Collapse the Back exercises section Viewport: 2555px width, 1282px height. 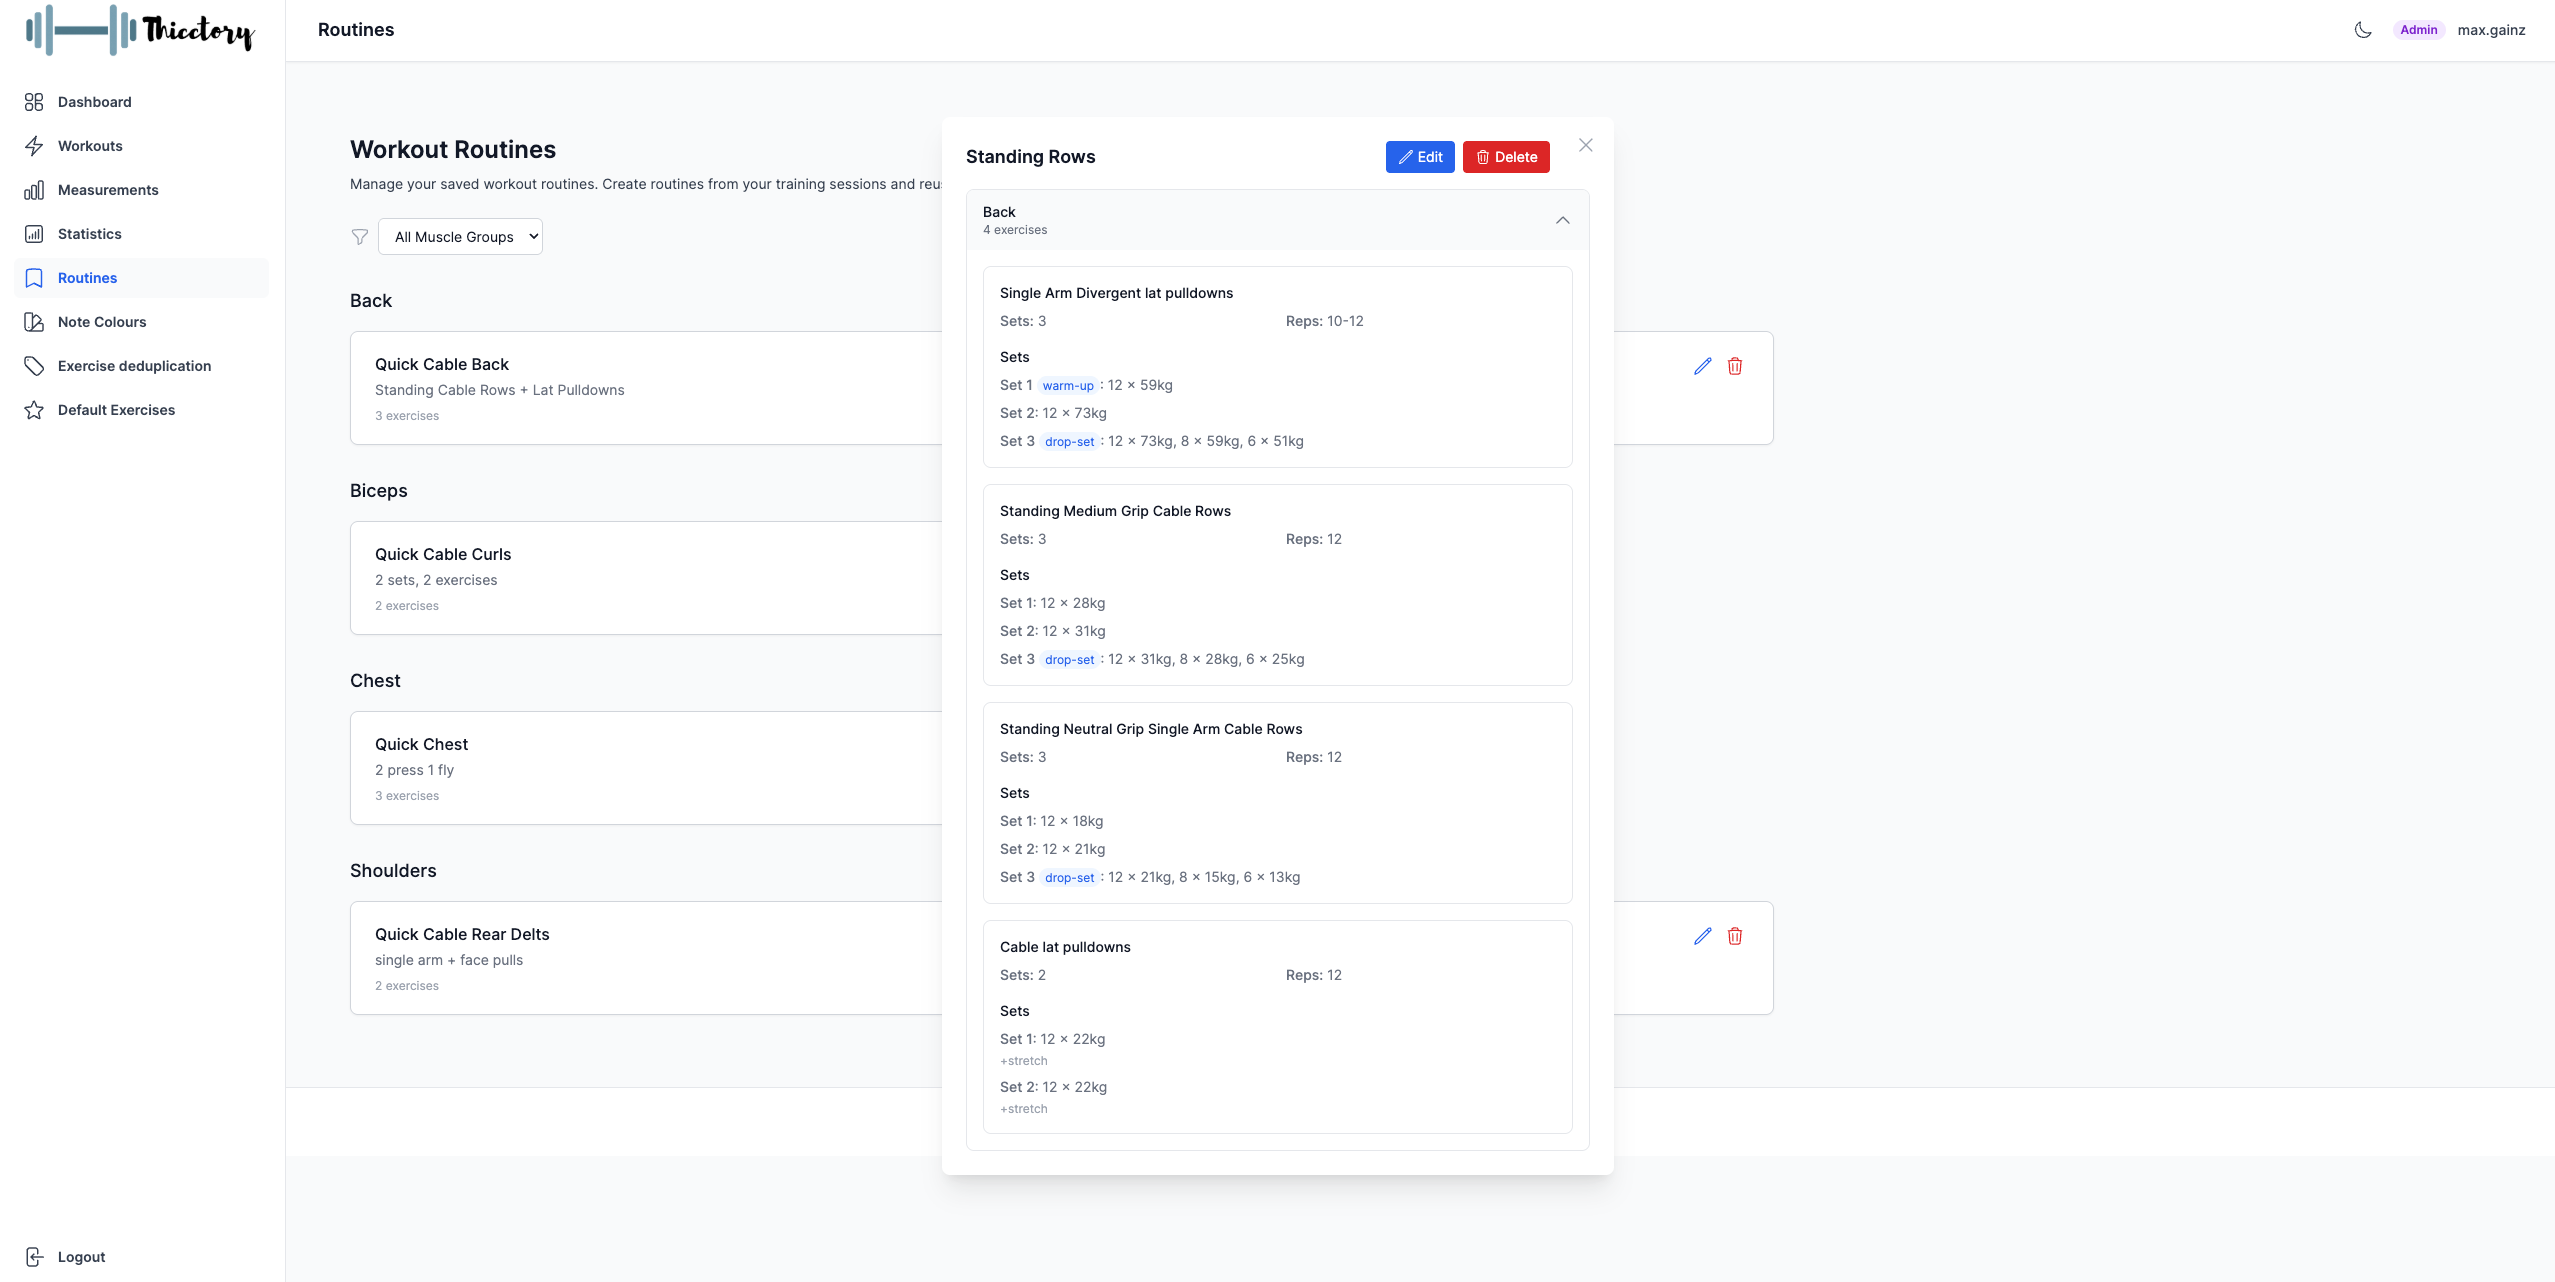coord(1563,220)
